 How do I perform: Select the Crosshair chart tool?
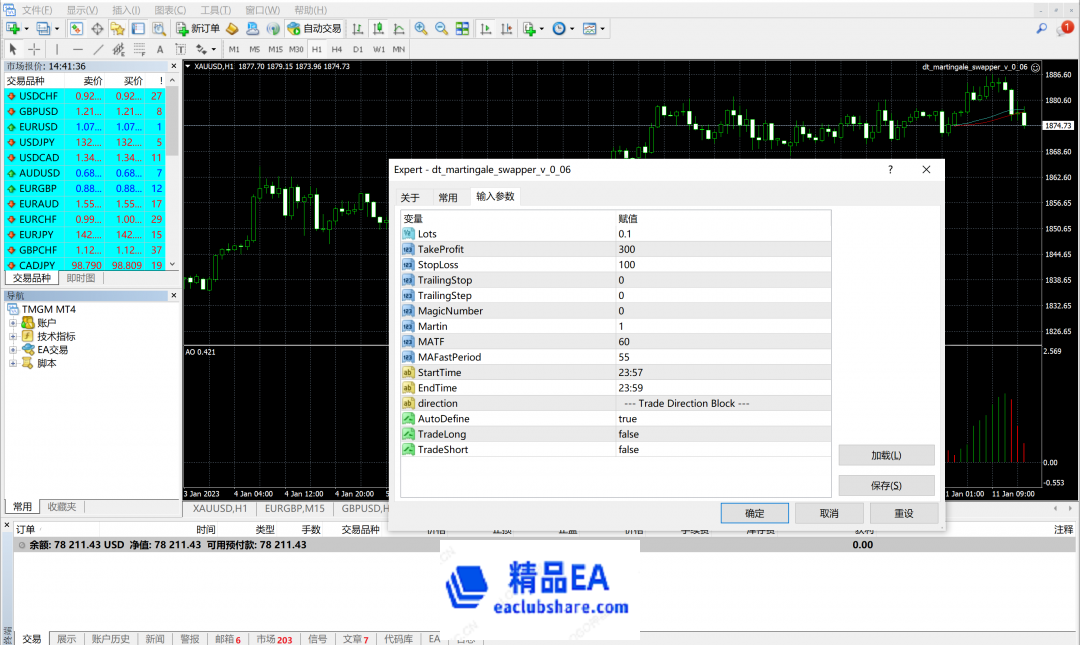click(x=33, y=48)
